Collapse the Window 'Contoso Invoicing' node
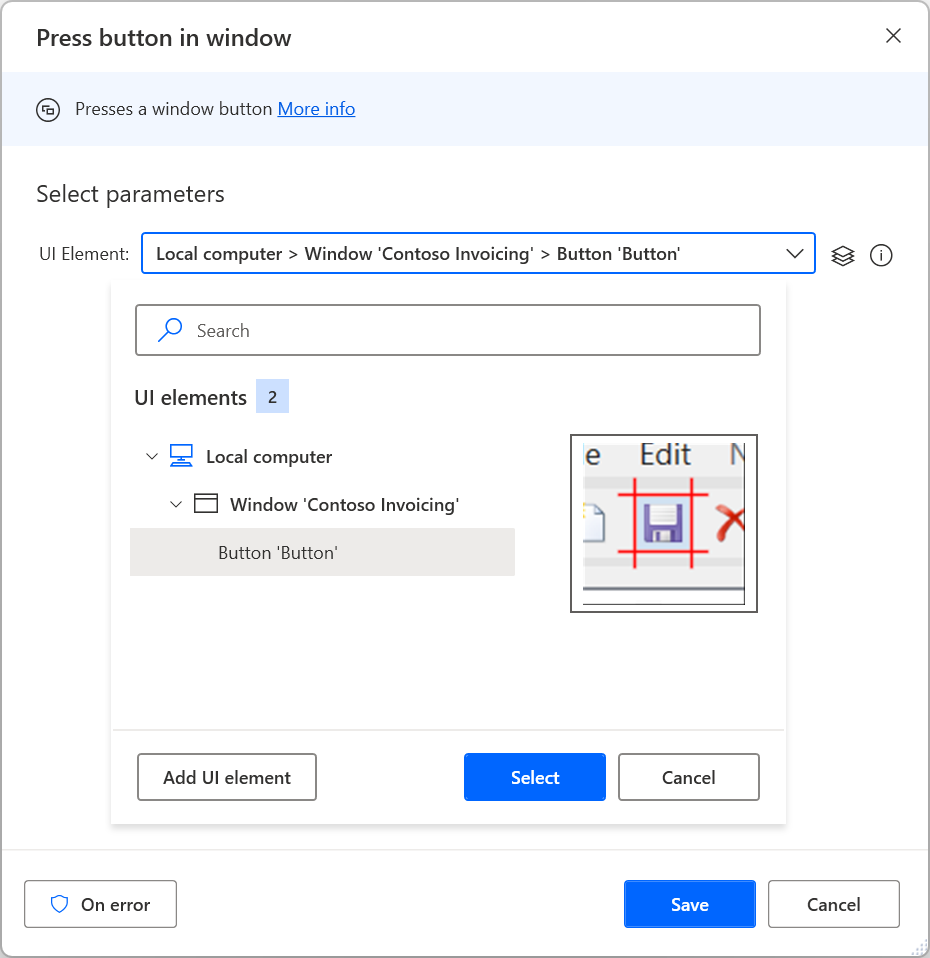Screen dimensions: 930x958 176,504
